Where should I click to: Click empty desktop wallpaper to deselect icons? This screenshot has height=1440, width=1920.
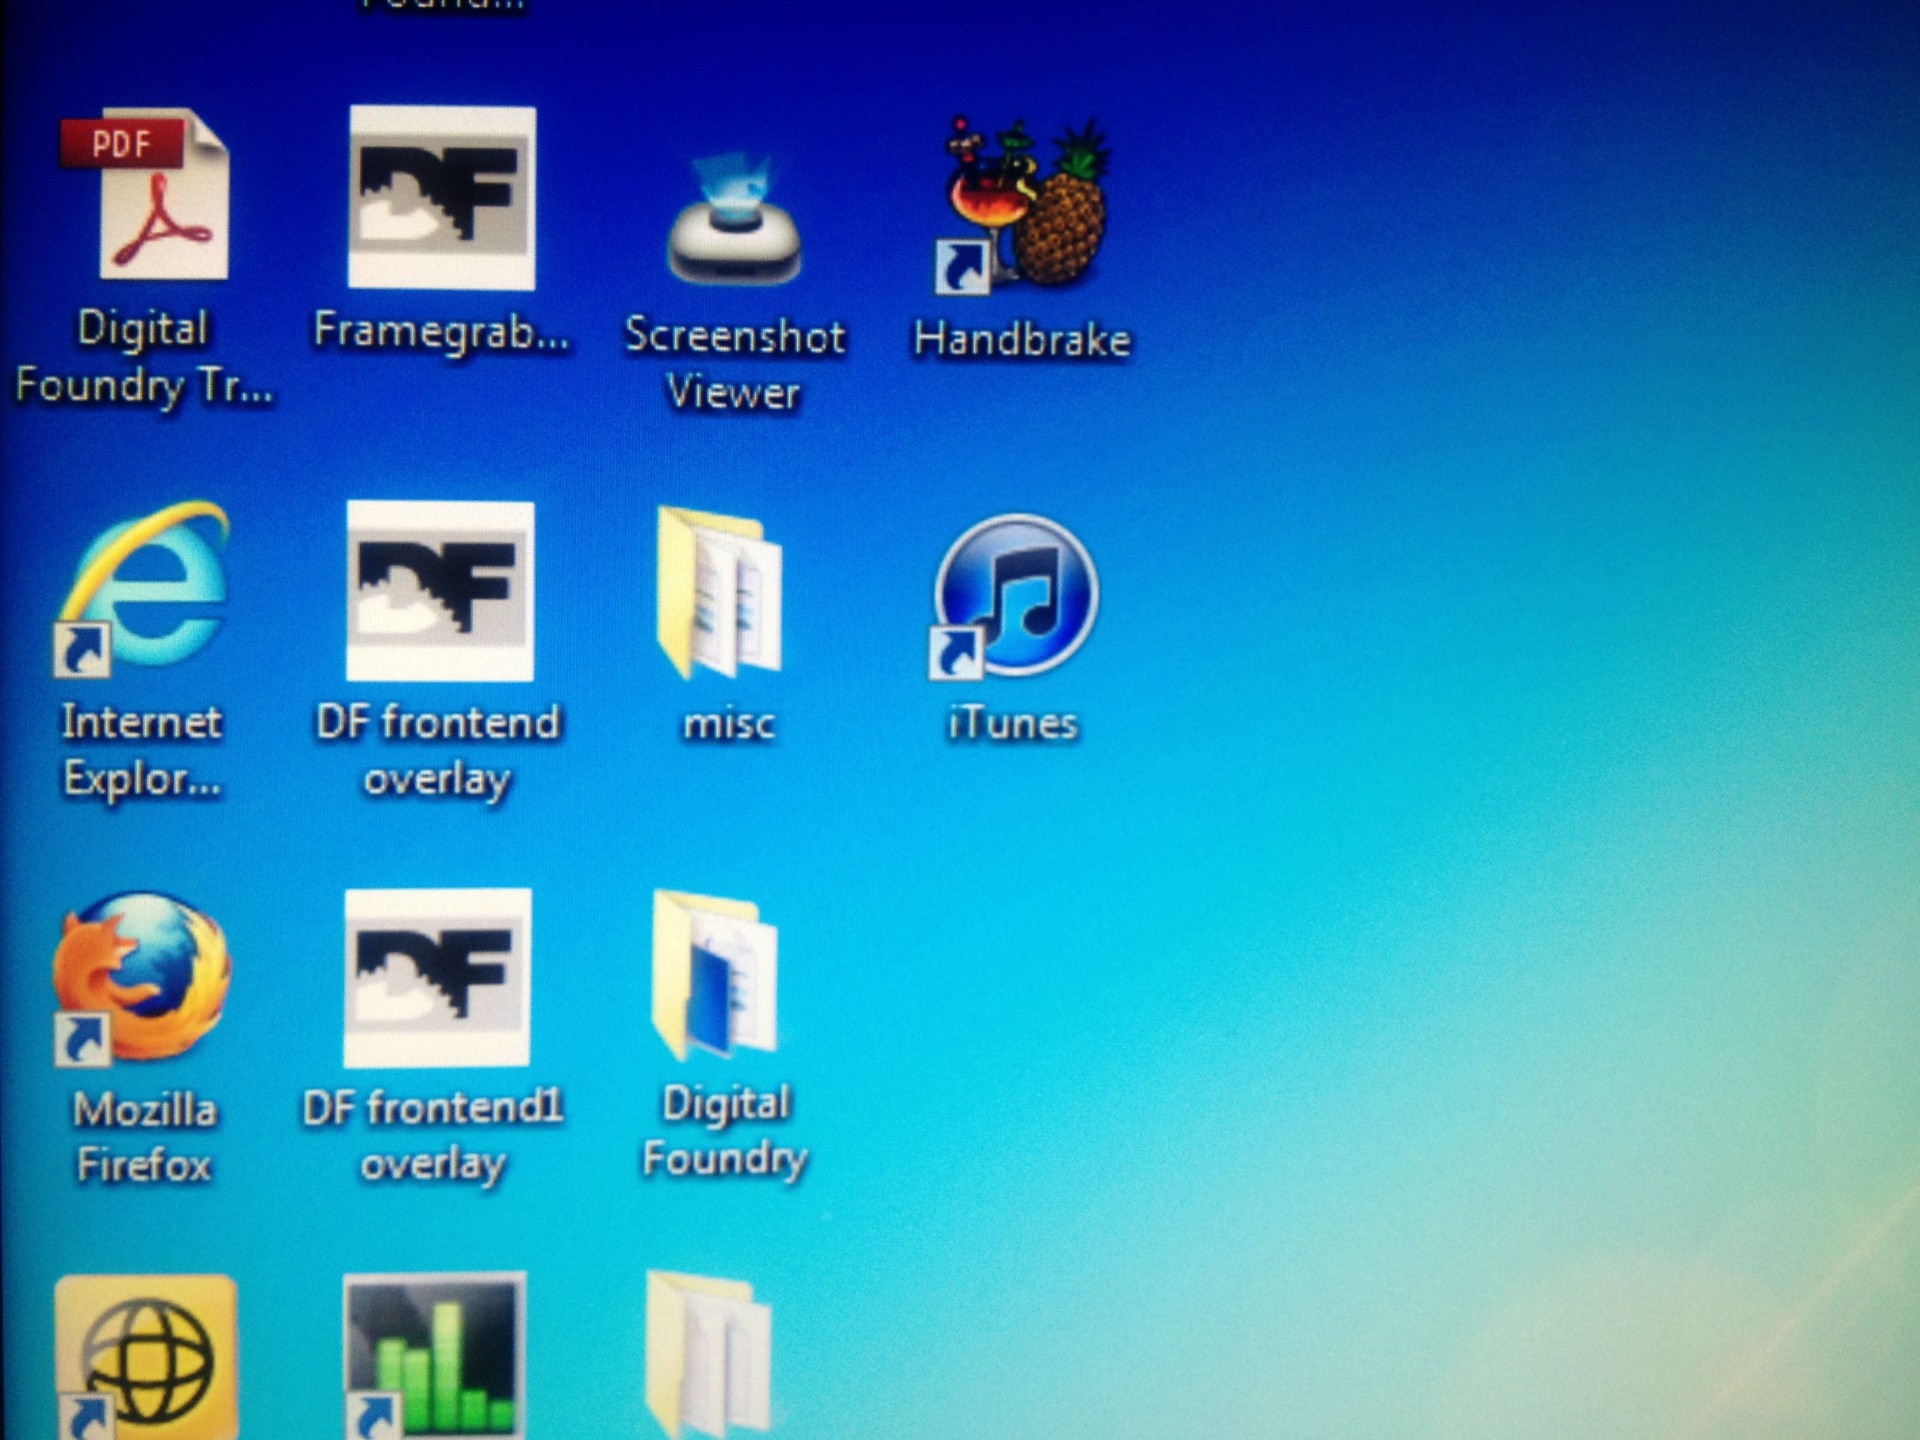pos(1500,800)
